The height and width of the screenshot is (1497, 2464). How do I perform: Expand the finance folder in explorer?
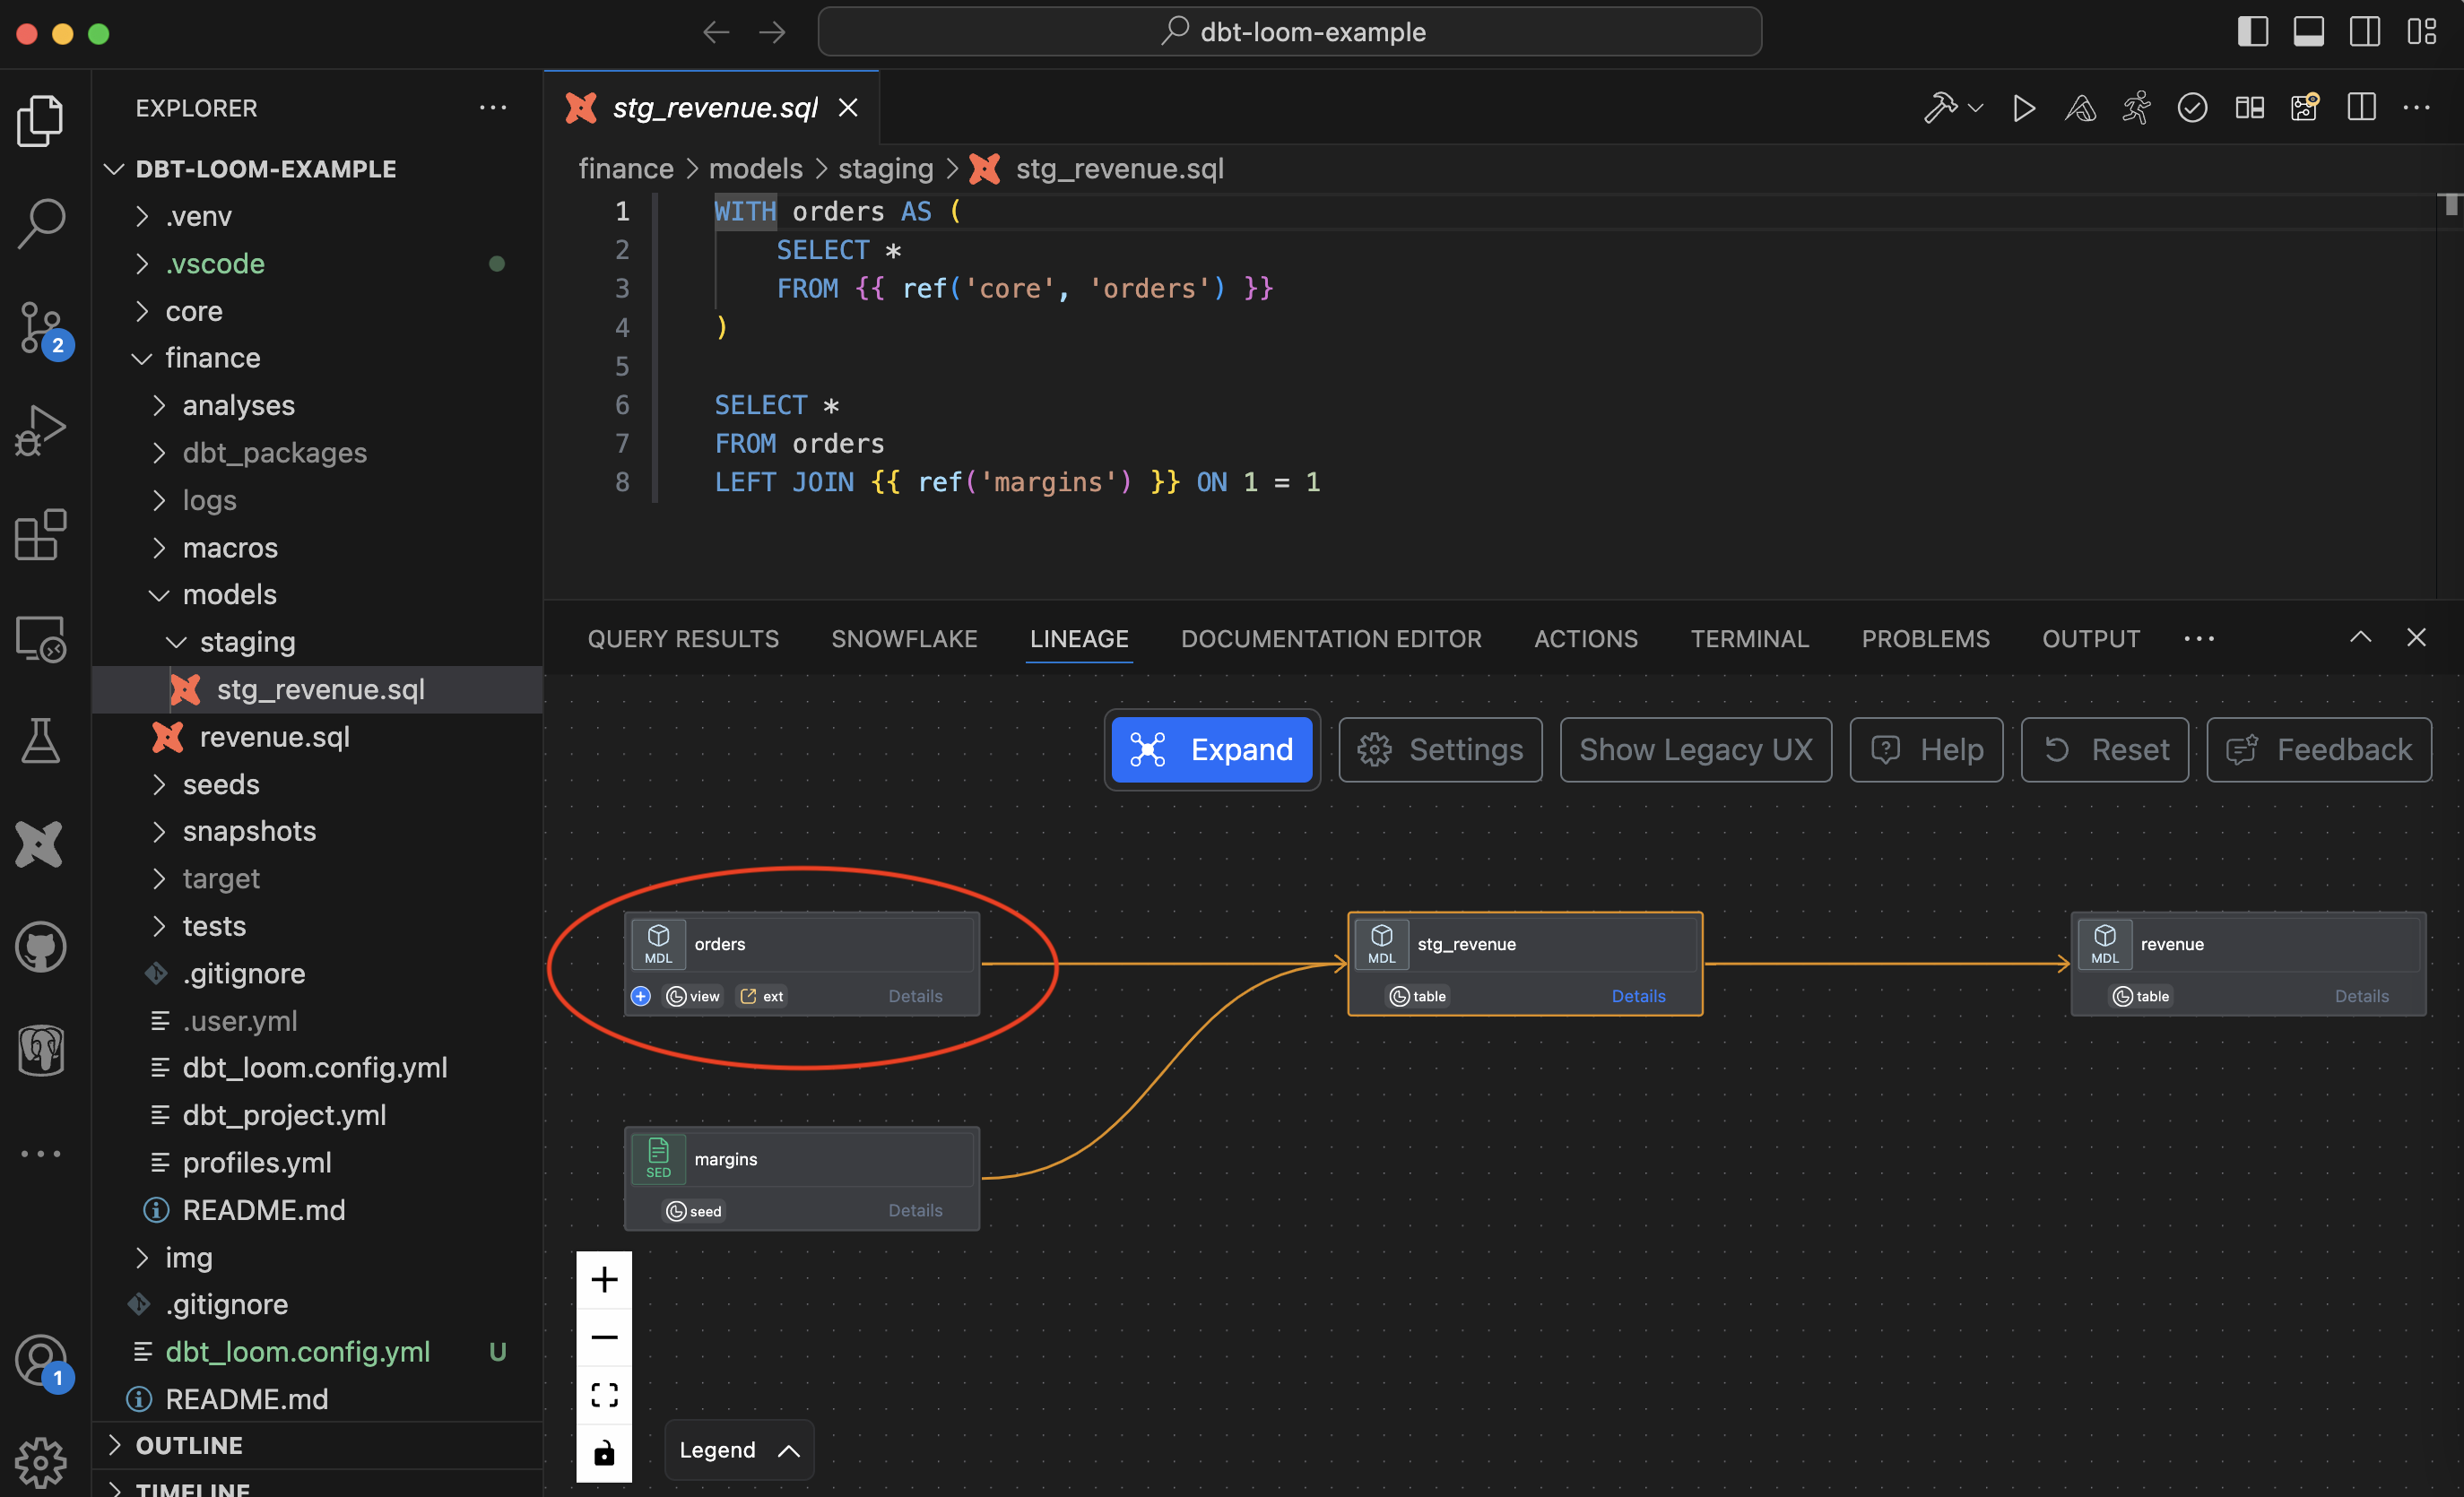pos(210,357)
